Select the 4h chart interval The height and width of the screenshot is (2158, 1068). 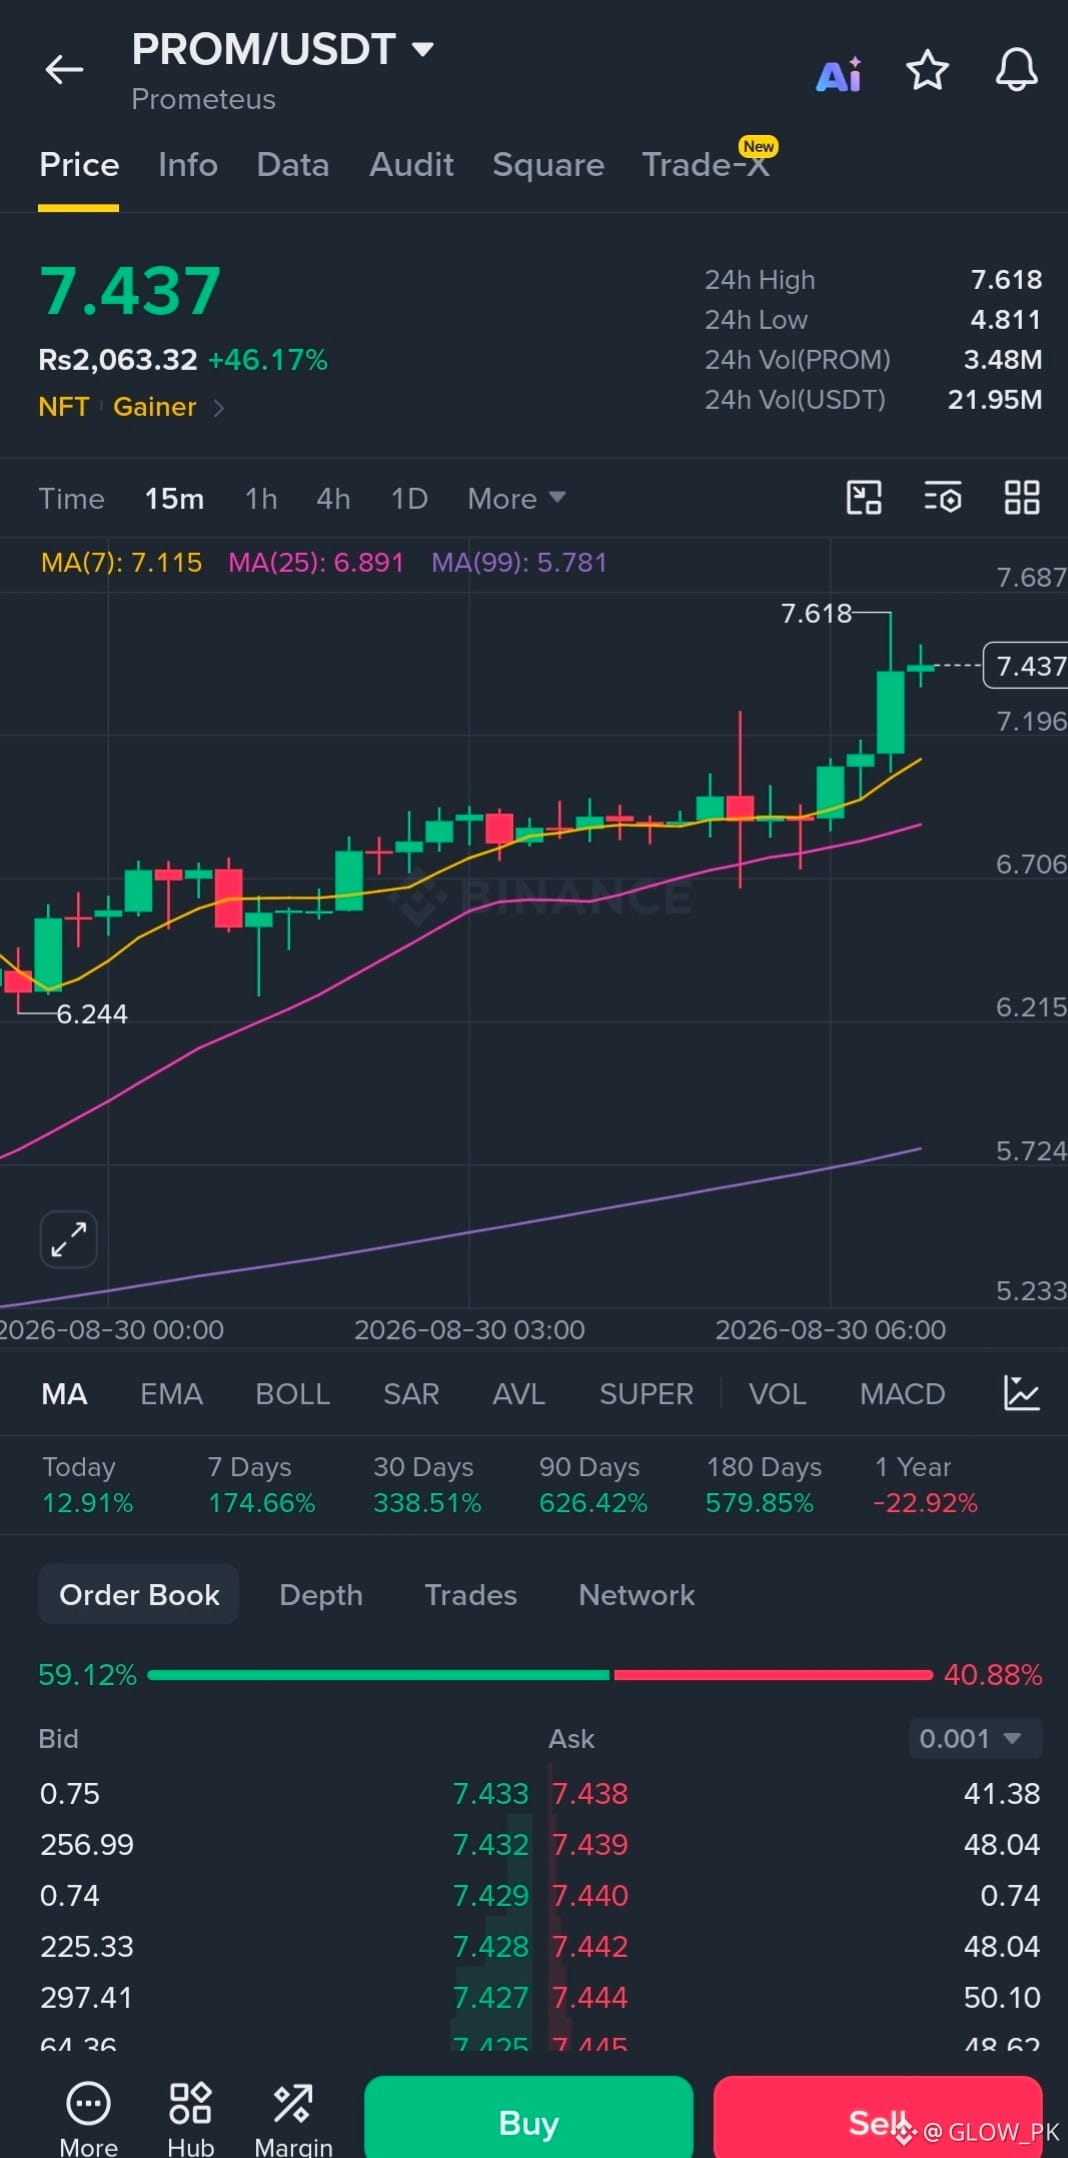333,498
